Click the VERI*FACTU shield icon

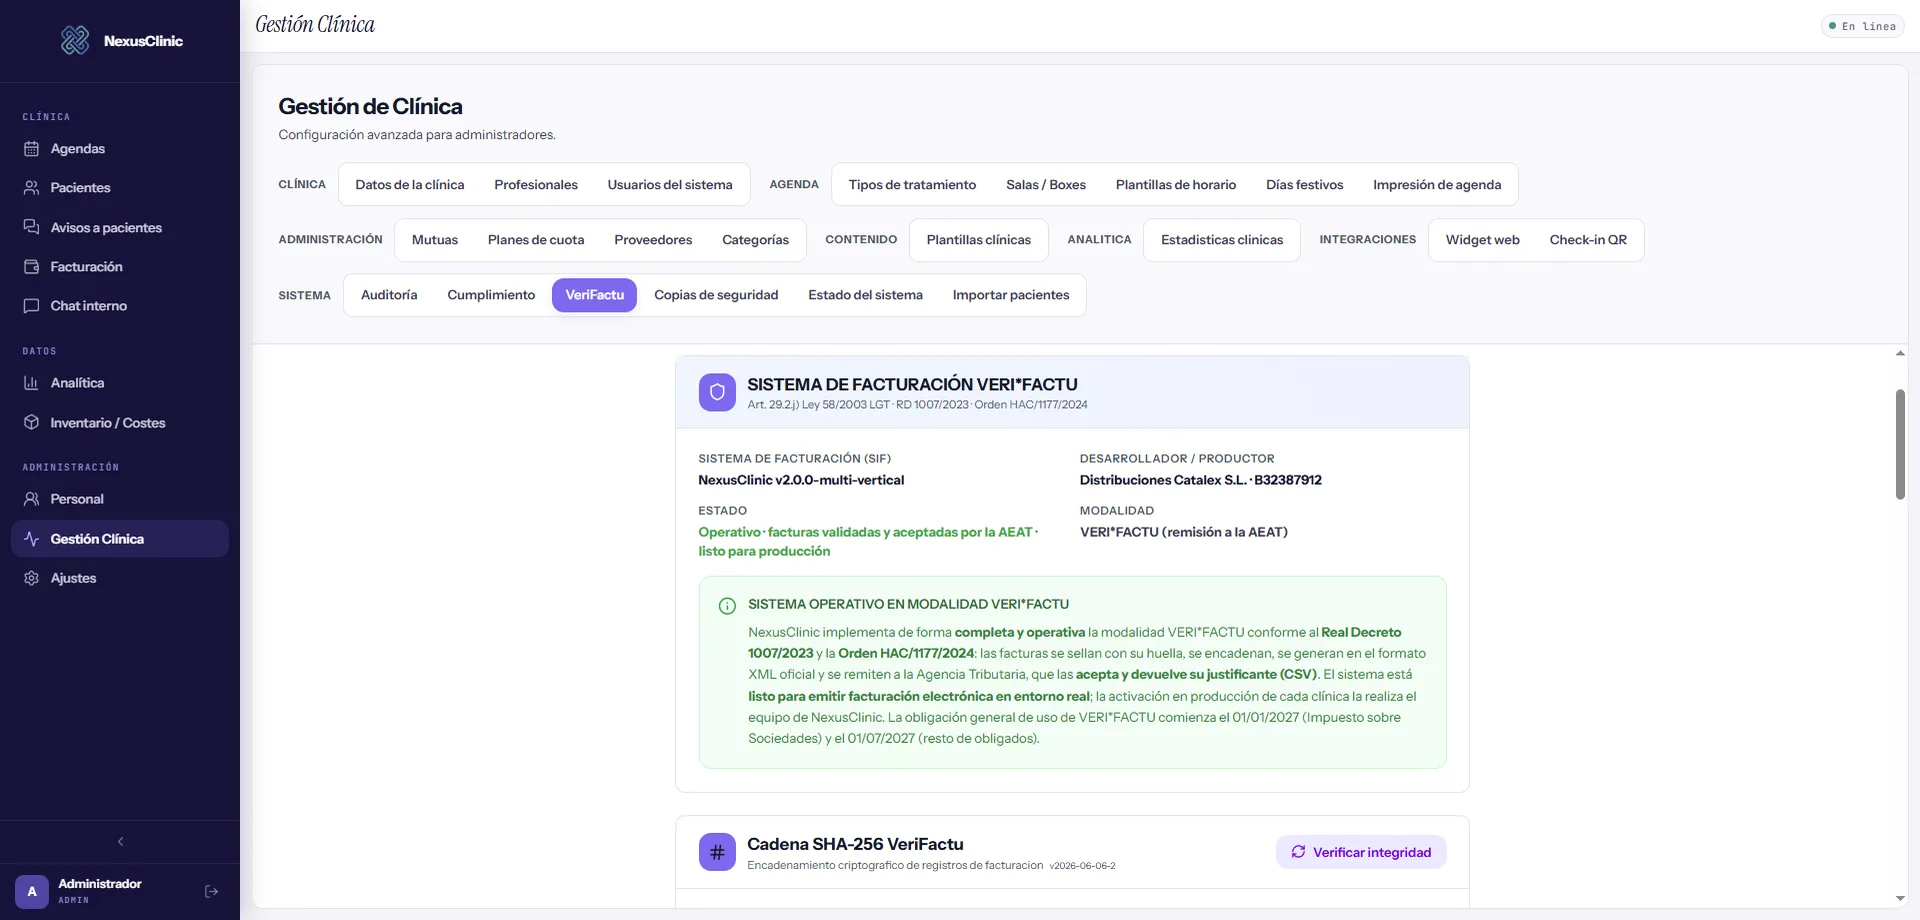point(717,393)
